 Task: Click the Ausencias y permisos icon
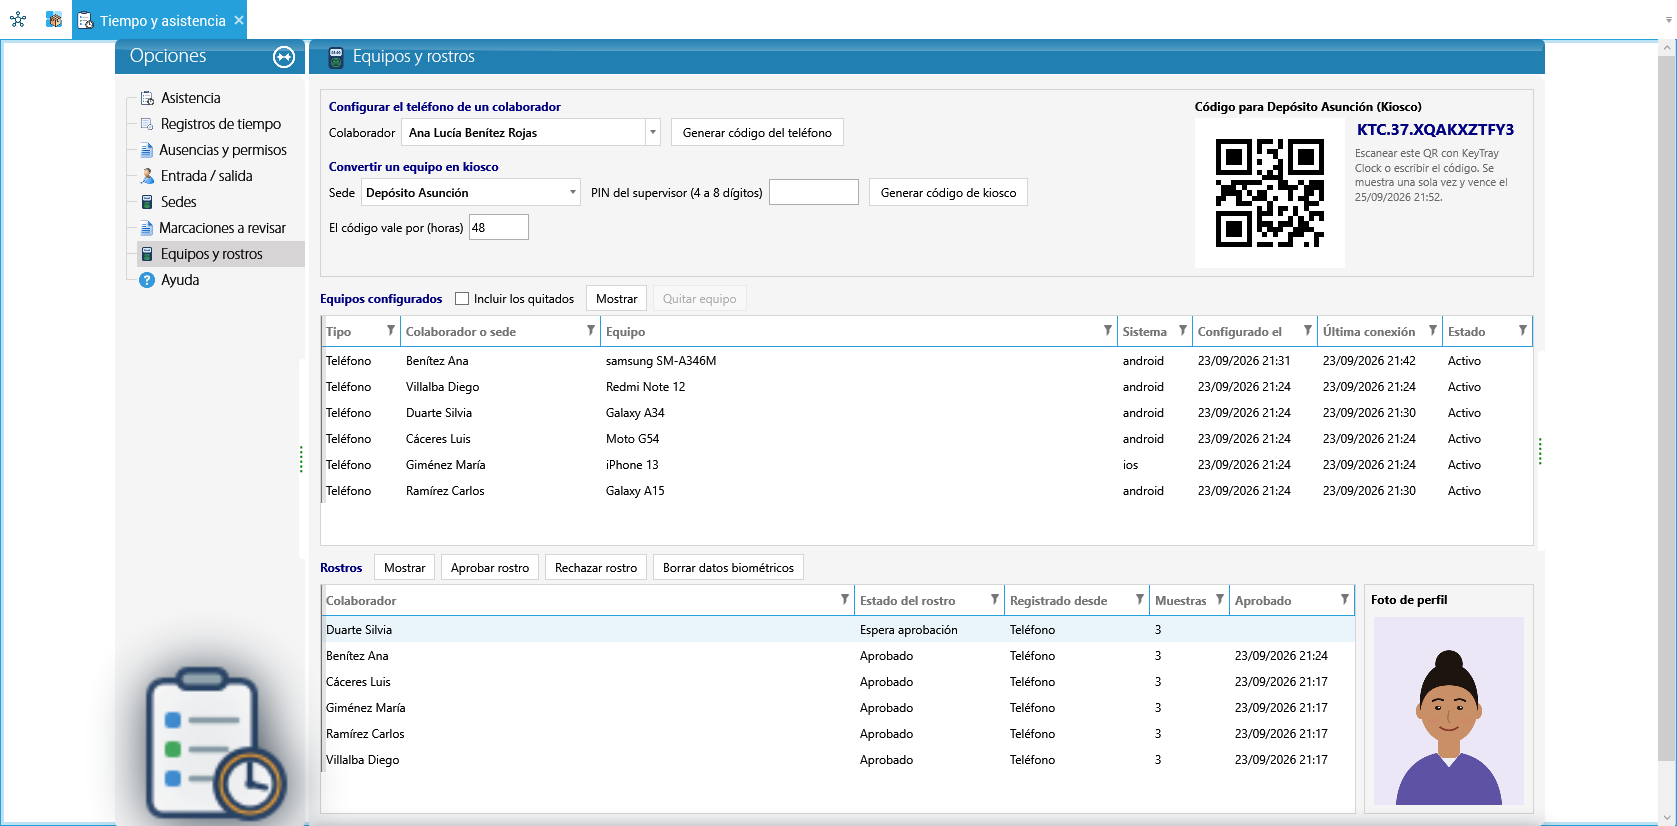147,150
